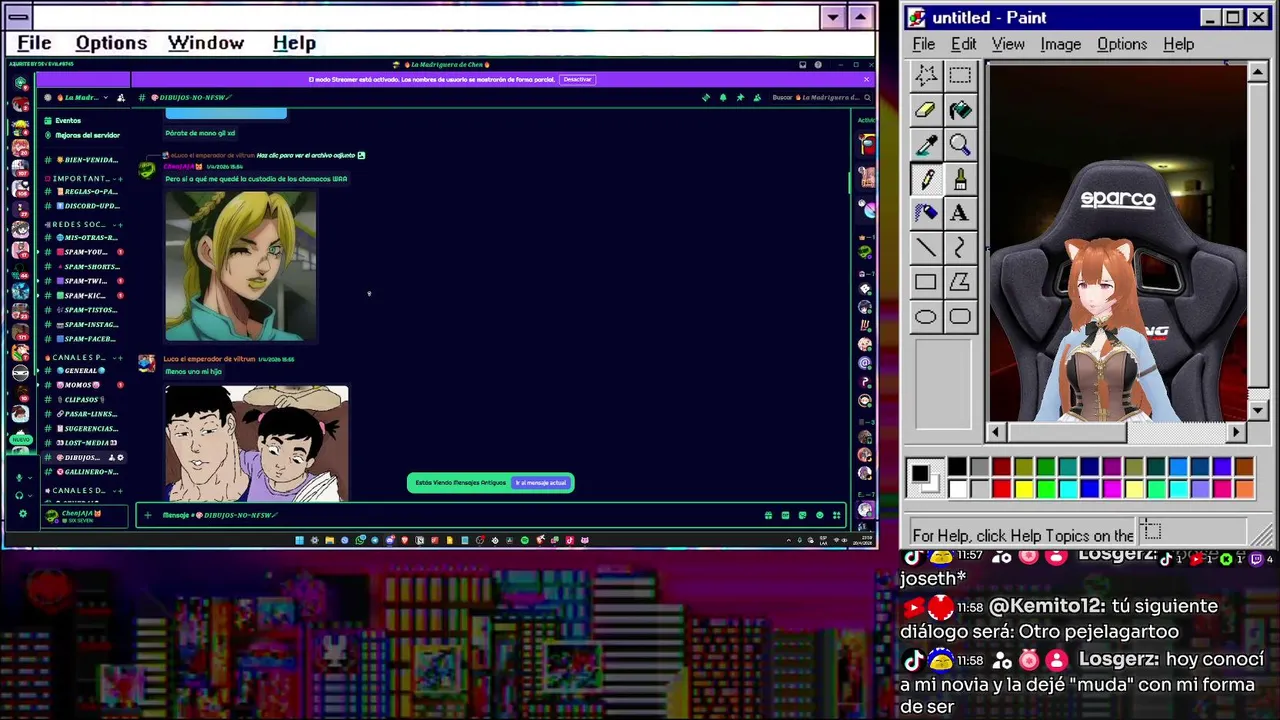1280x720 pixels.
Task: Expand the CANALES D... channel category
Action: point(84,490)
